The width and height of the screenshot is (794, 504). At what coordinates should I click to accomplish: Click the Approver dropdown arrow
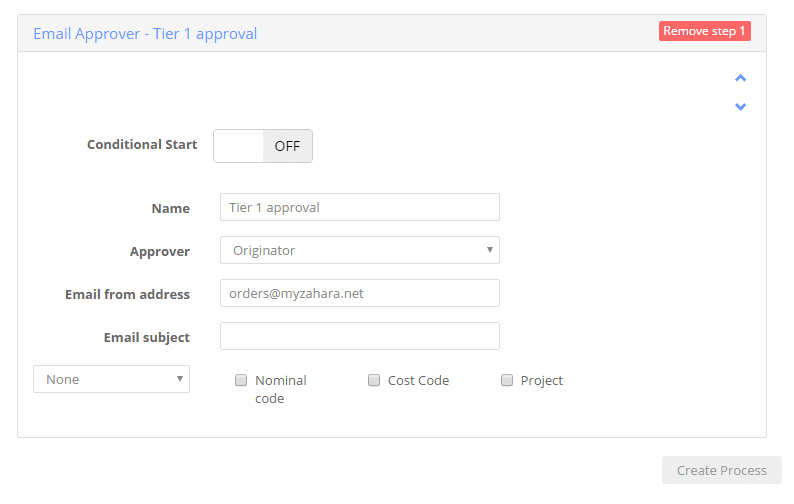(490, 250)
